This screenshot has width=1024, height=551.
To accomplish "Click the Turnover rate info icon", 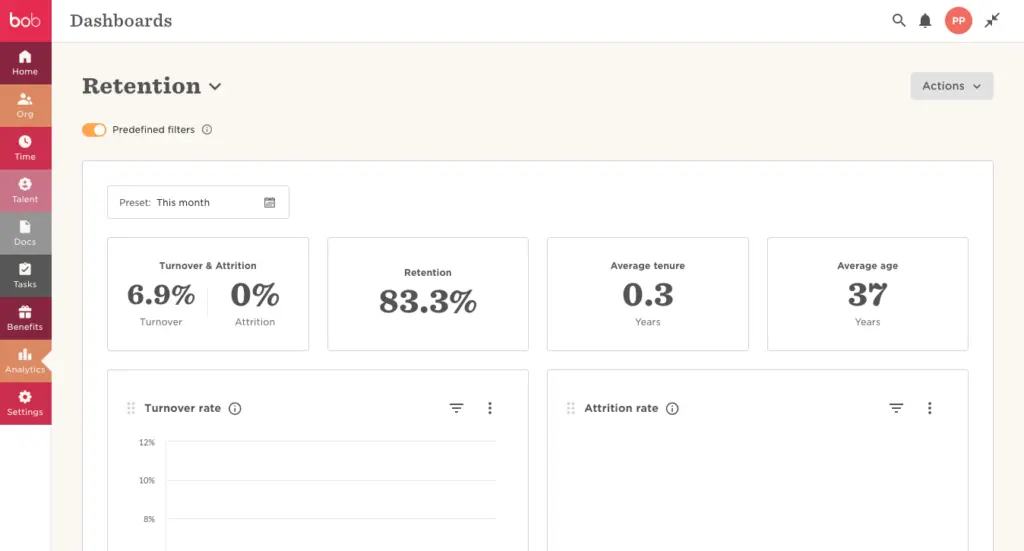I will coord(235,409).
